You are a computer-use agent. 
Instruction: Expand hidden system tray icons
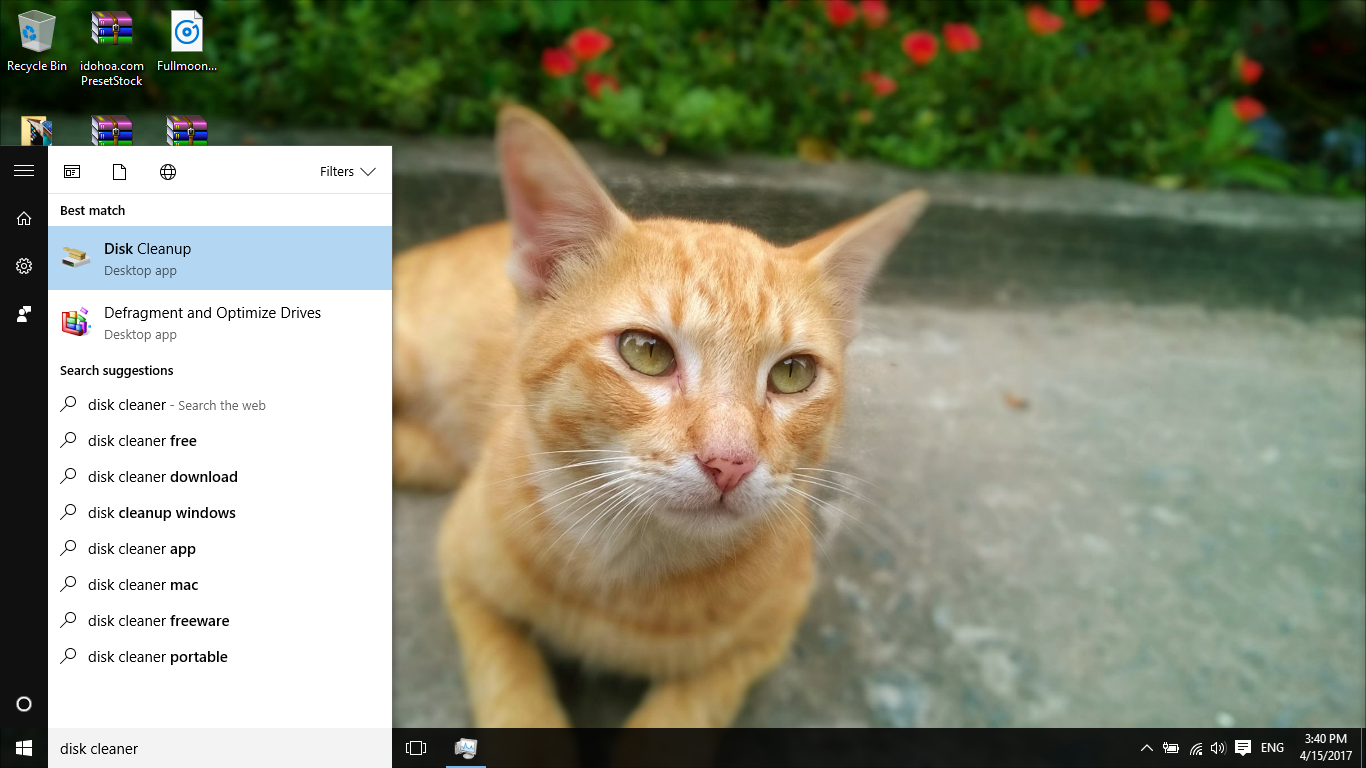pos(1147,747)
